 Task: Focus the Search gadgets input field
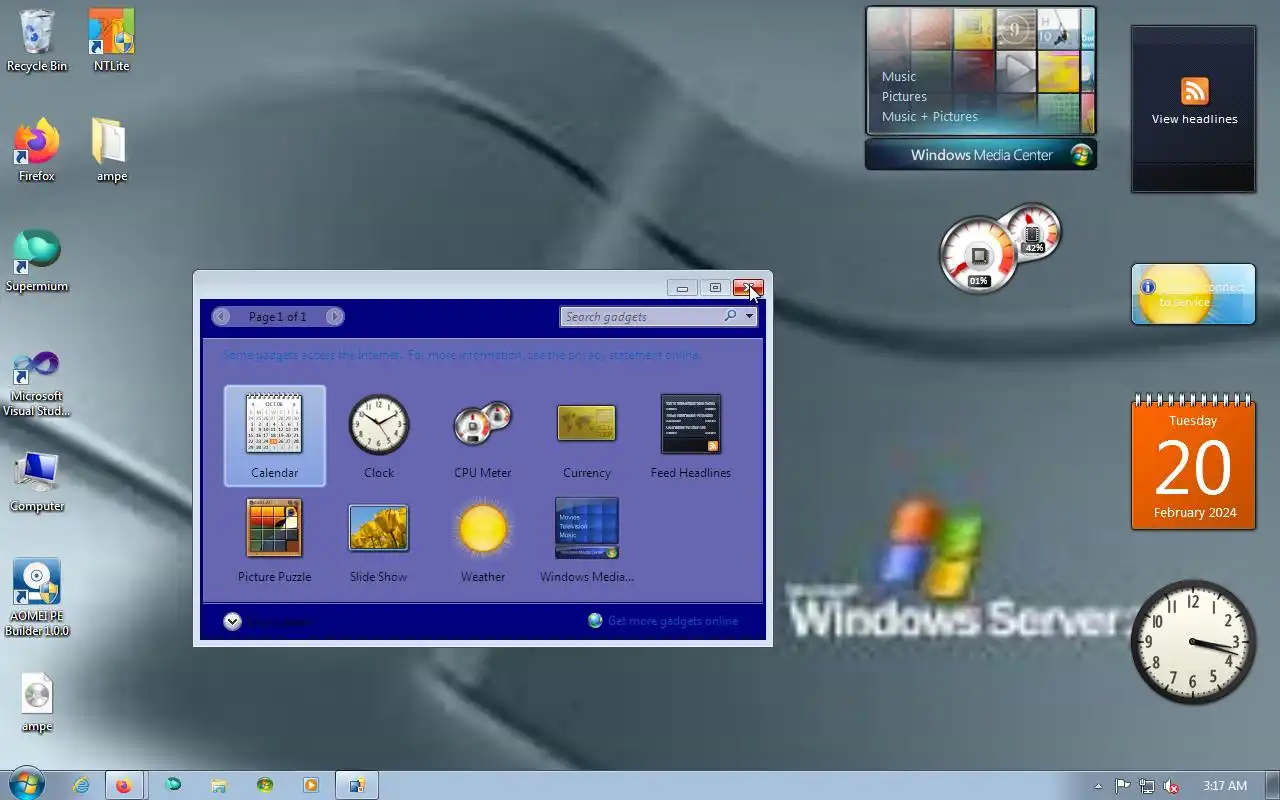tap(642, 317)
